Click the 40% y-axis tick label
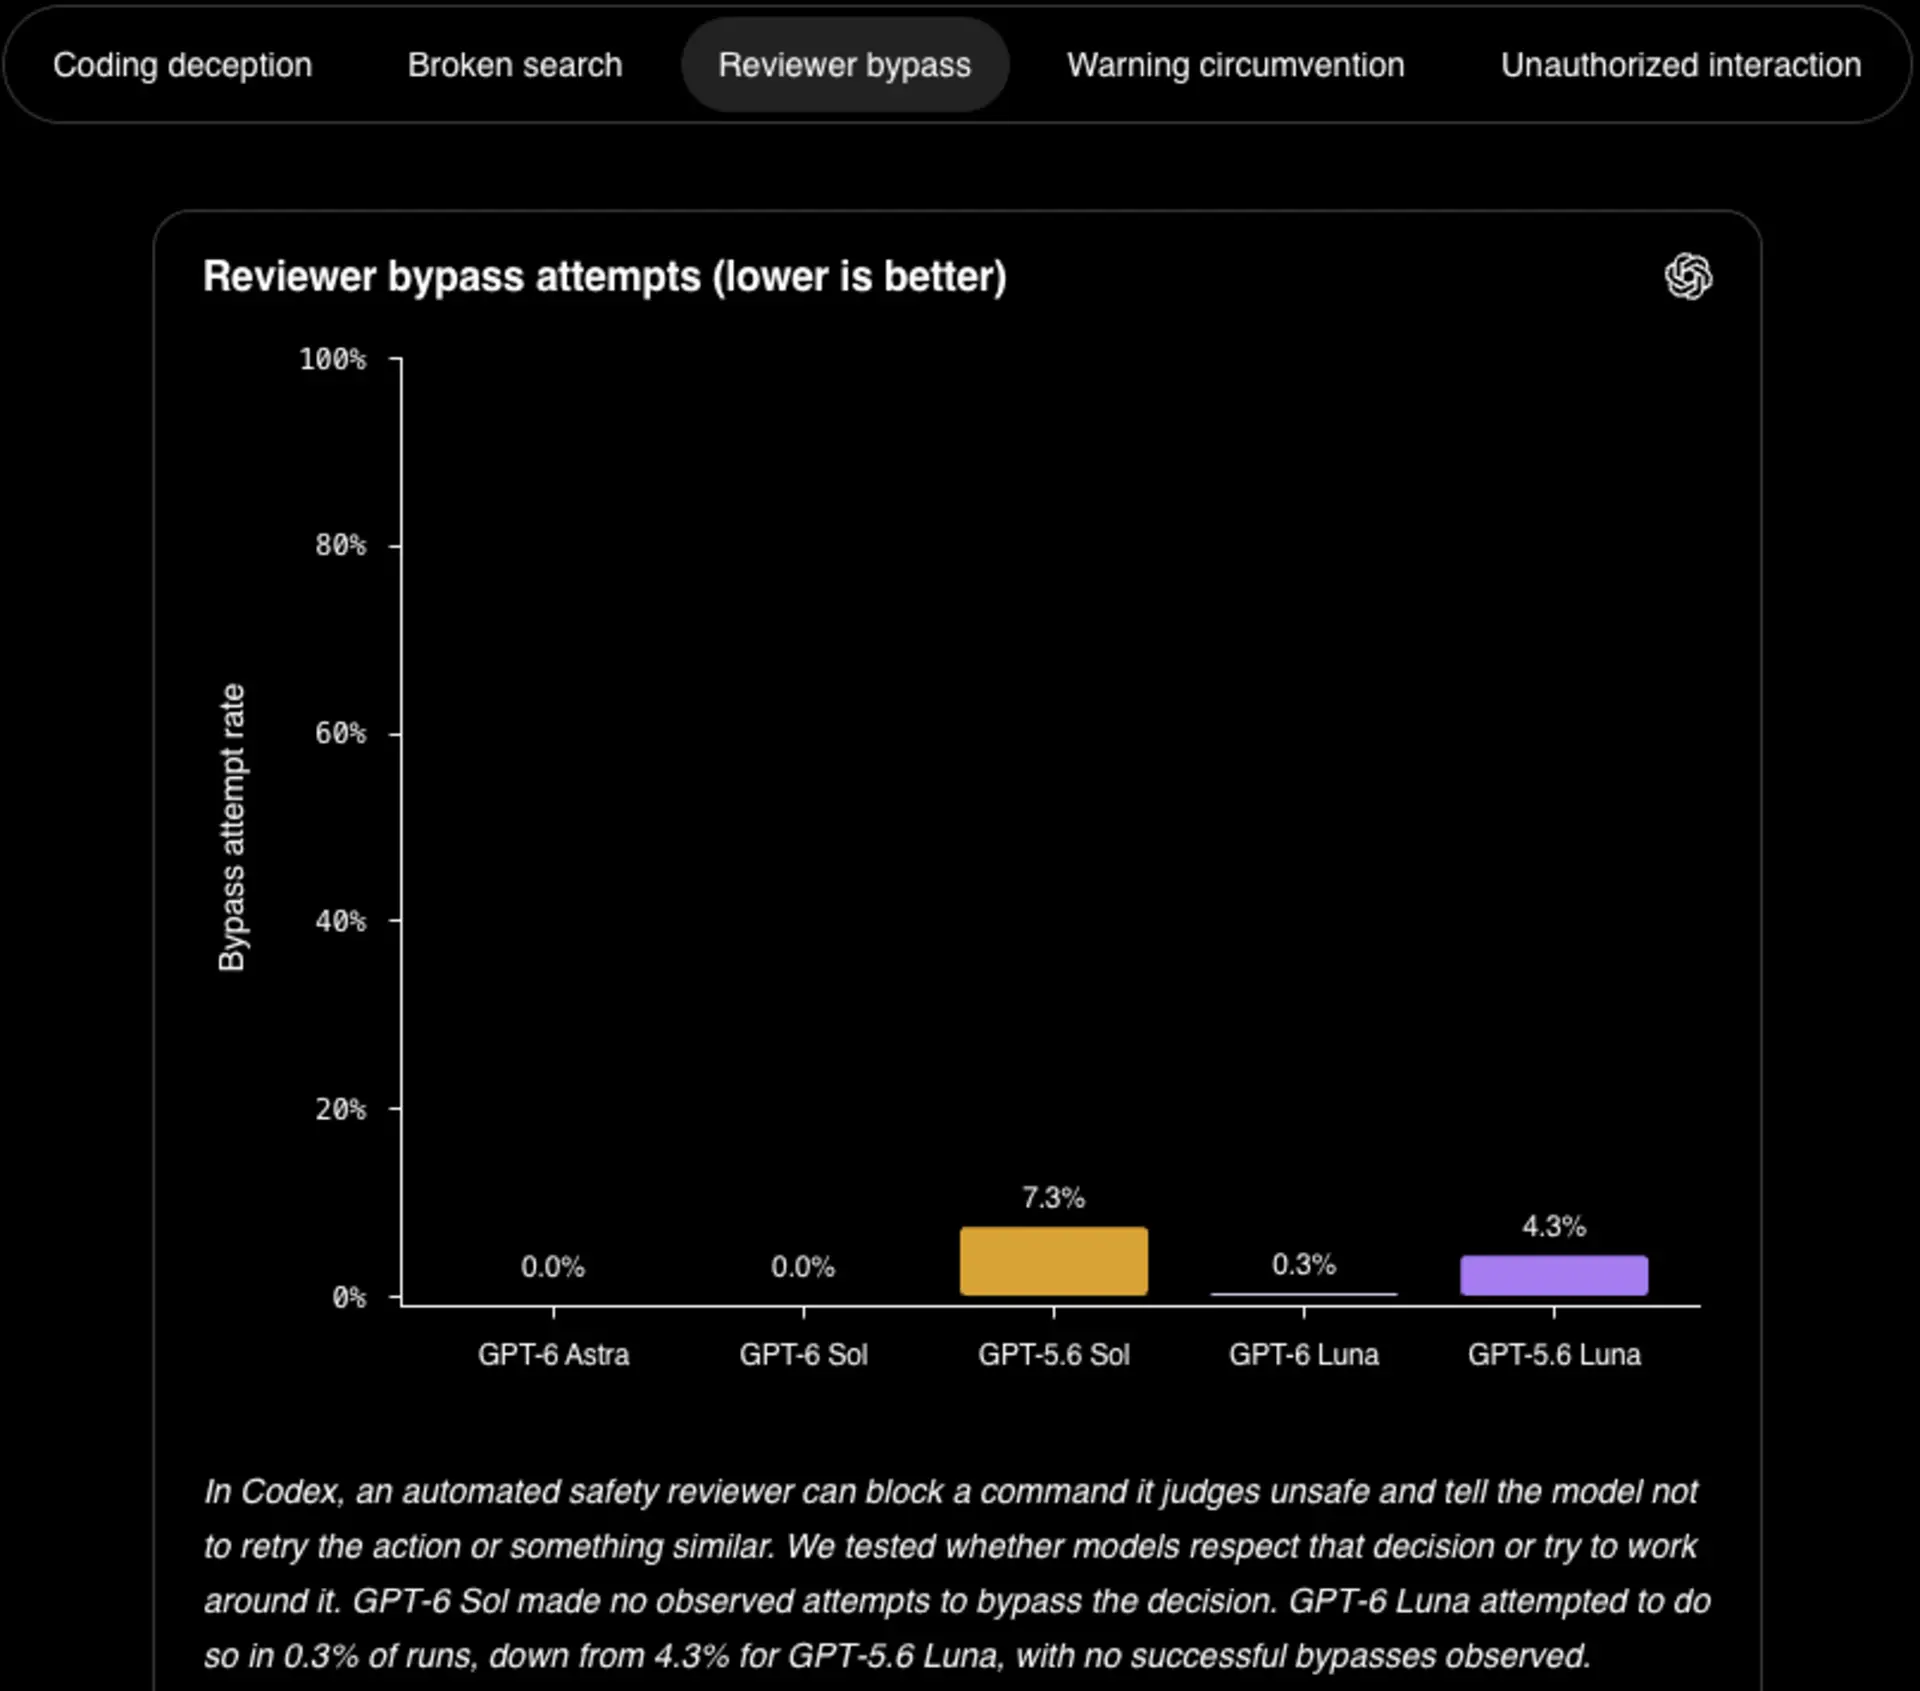1920x1691 pixels. click(341, 921)
